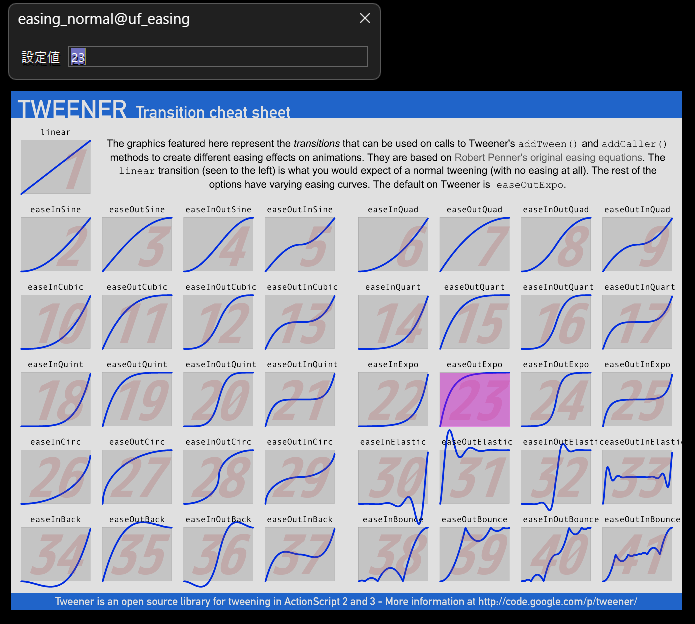Choose easeInOutQuad curve number 8
Image resolution: width=695 pixels, height=624 pixels.
click(556, 244)
